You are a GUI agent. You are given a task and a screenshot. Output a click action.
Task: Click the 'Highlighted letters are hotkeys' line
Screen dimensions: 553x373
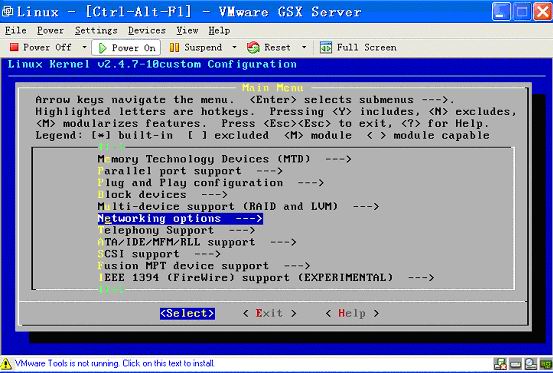[276, 112]
